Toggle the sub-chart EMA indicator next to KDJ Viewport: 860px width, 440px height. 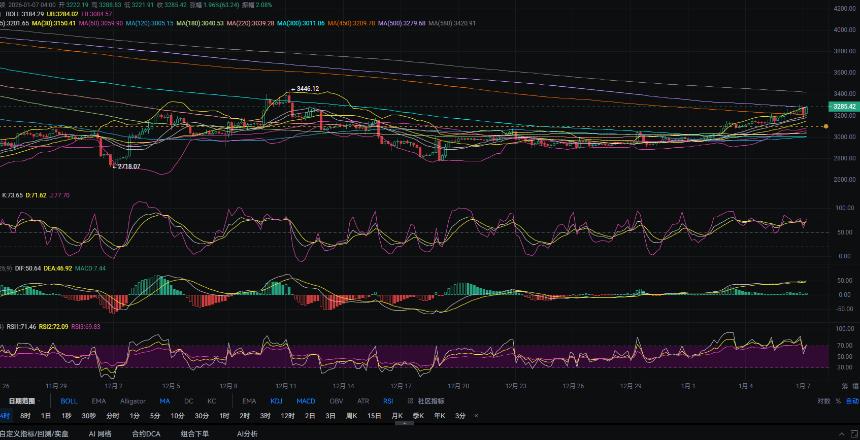(249, 401)
